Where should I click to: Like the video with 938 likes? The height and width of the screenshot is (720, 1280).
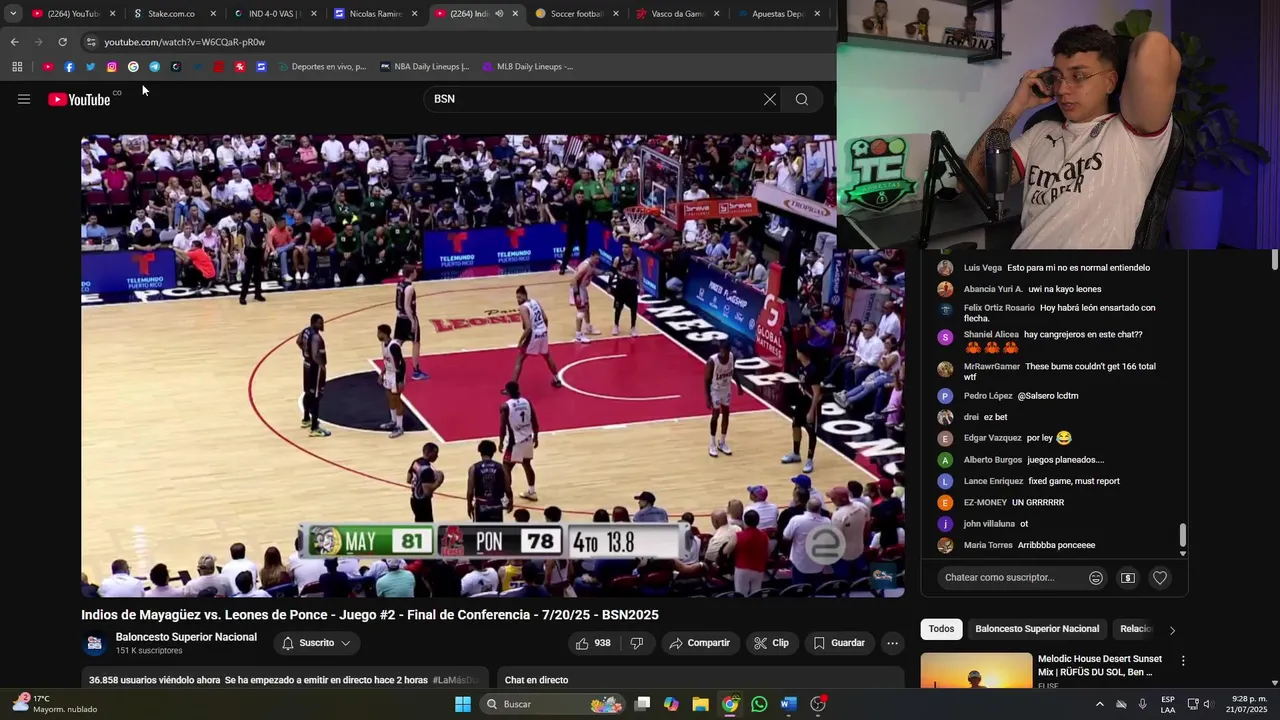[593, 643]
